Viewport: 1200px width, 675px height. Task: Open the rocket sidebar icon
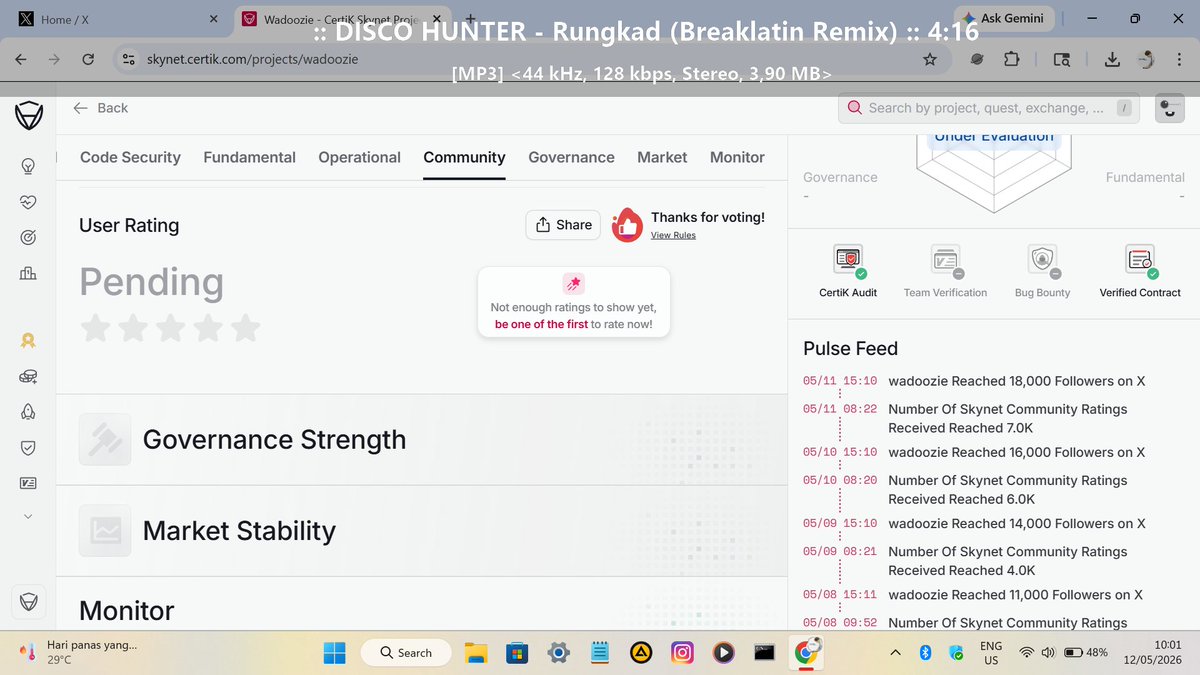coord(28,412)
